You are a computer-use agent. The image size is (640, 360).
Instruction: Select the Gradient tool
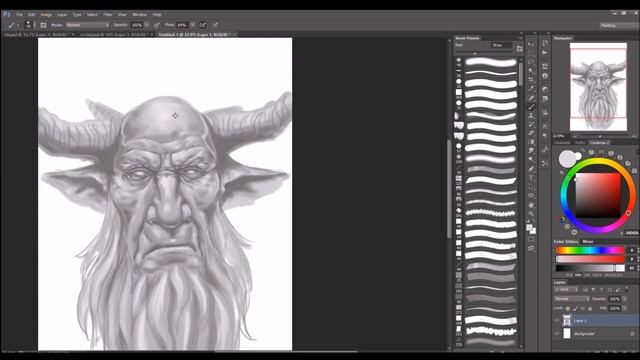(x=531, y=142)
